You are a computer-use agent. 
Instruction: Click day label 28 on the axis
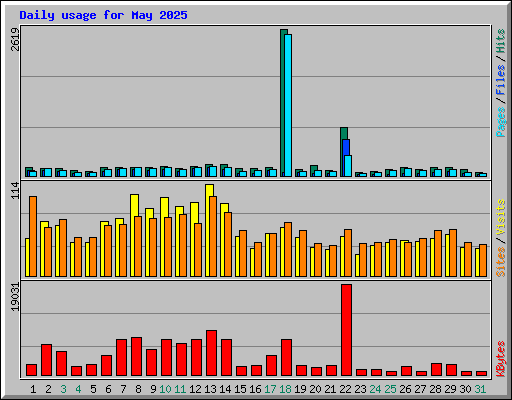(x=435, y=389)
